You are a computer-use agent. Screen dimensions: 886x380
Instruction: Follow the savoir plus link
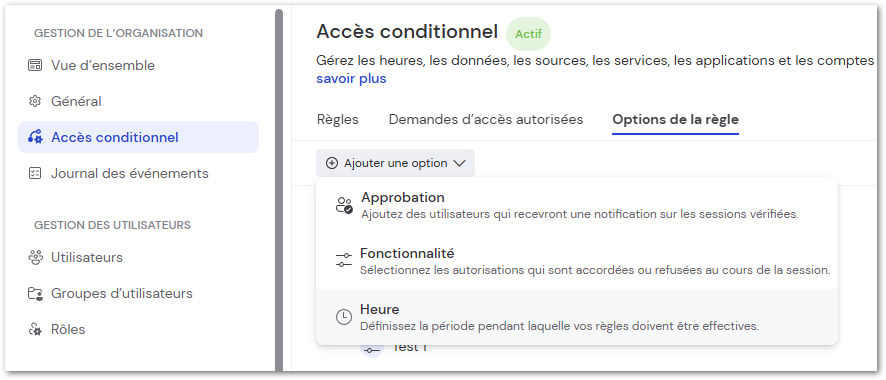tap(351, 78)
